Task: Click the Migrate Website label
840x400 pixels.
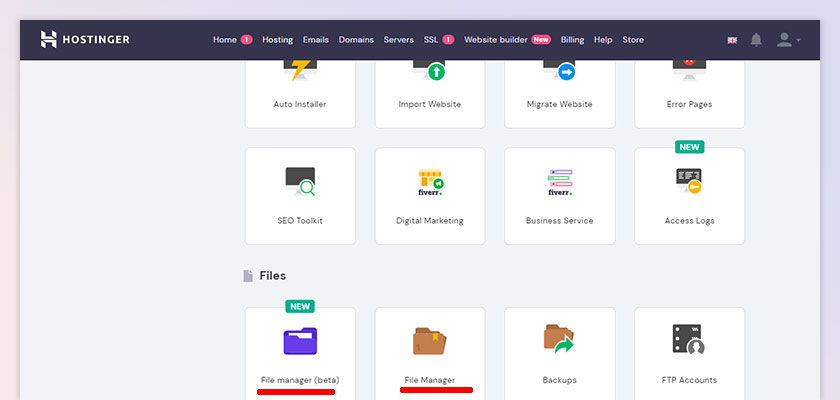Action: [560, 104]
